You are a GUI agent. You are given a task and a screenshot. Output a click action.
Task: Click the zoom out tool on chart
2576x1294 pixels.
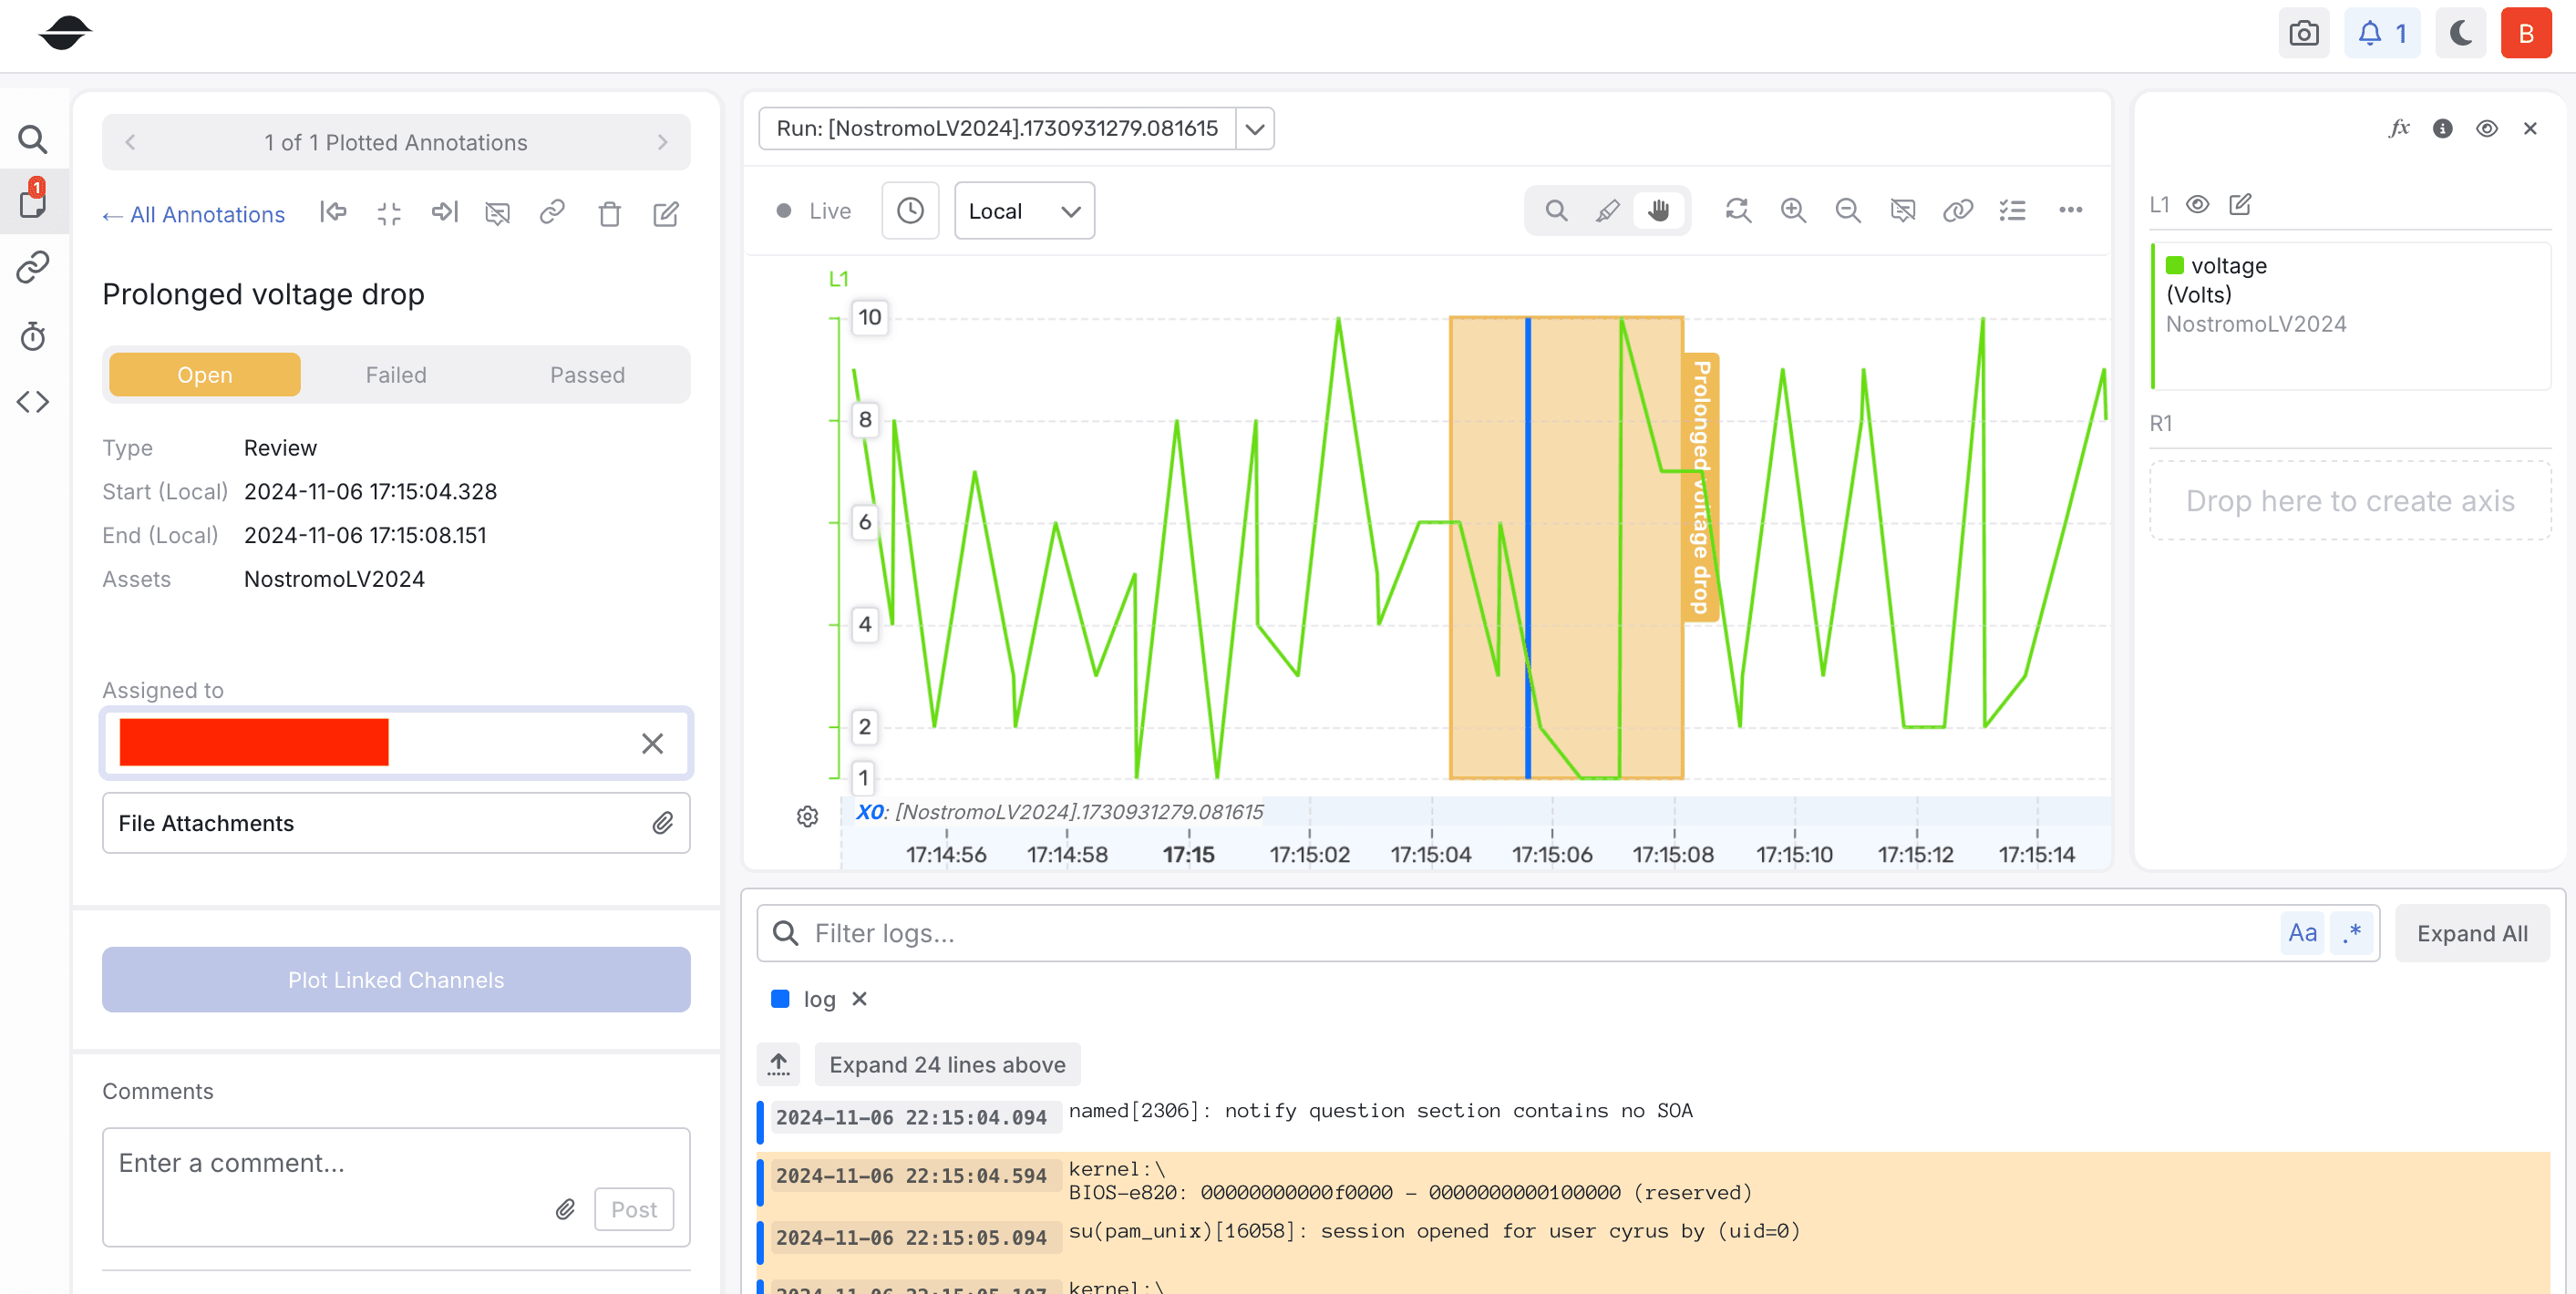click(1847, 210)
